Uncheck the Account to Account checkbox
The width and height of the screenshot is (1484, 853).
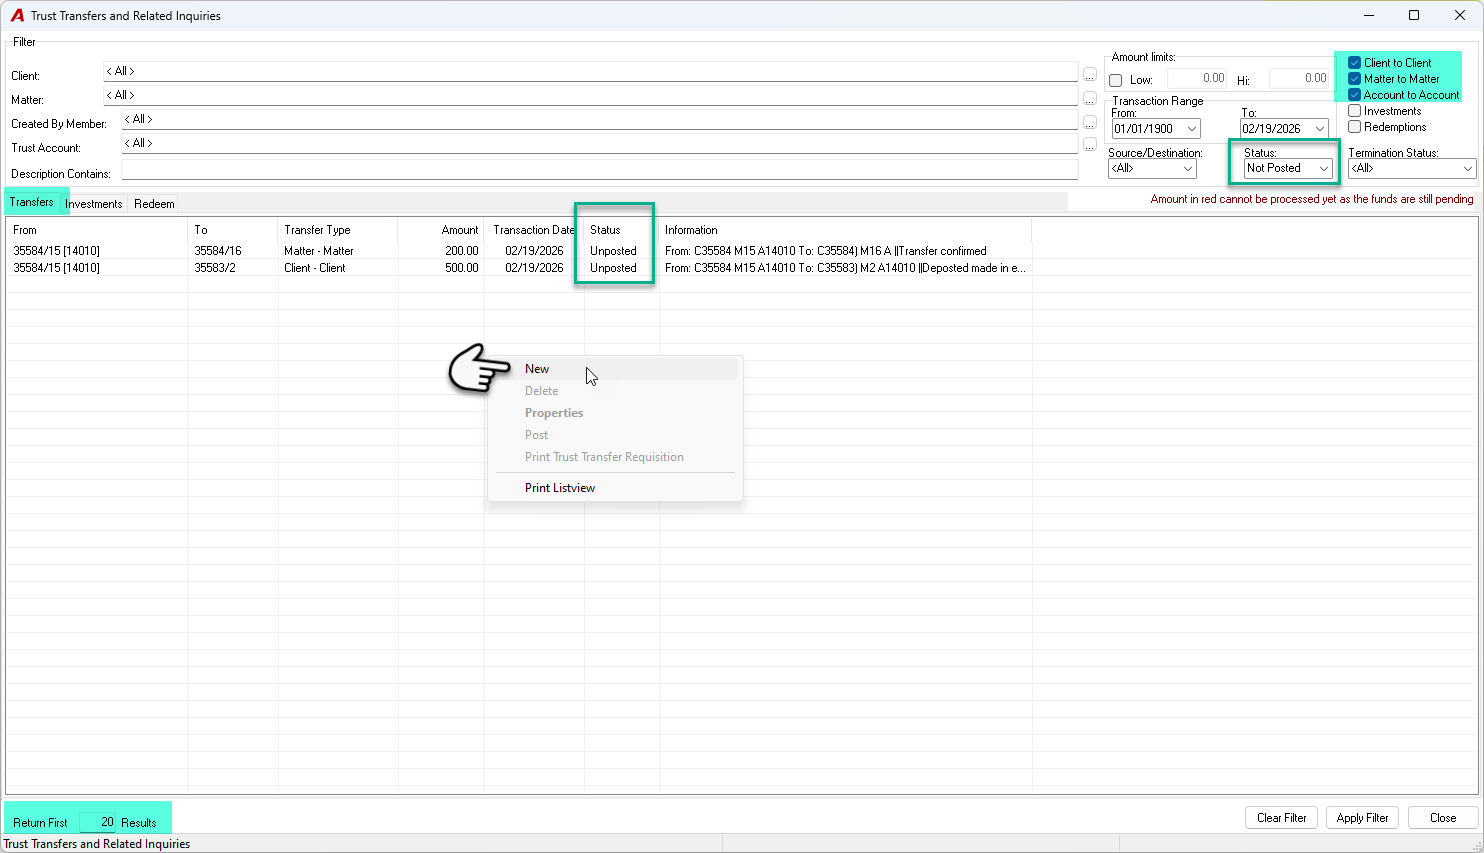click(1355, 95)
